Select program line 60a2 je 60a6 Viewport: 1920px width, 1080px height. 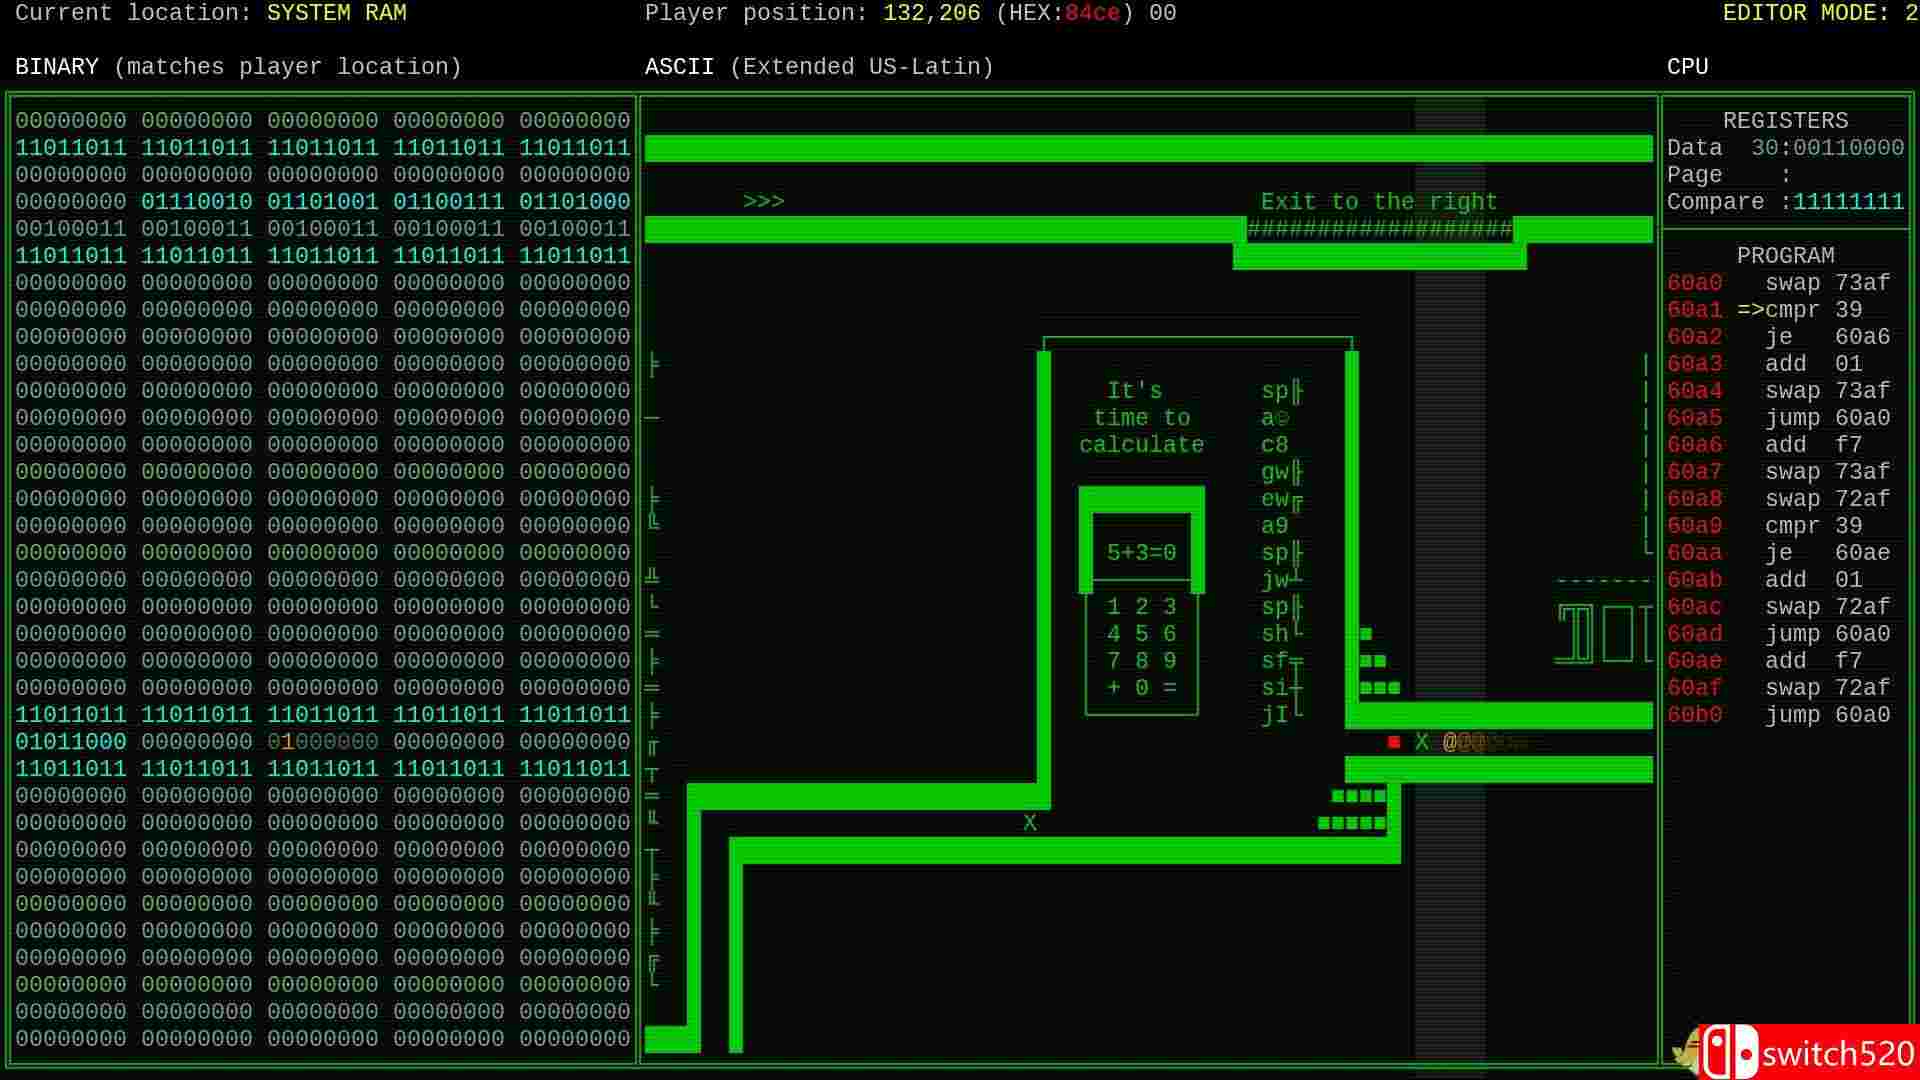pos(1779,337)
